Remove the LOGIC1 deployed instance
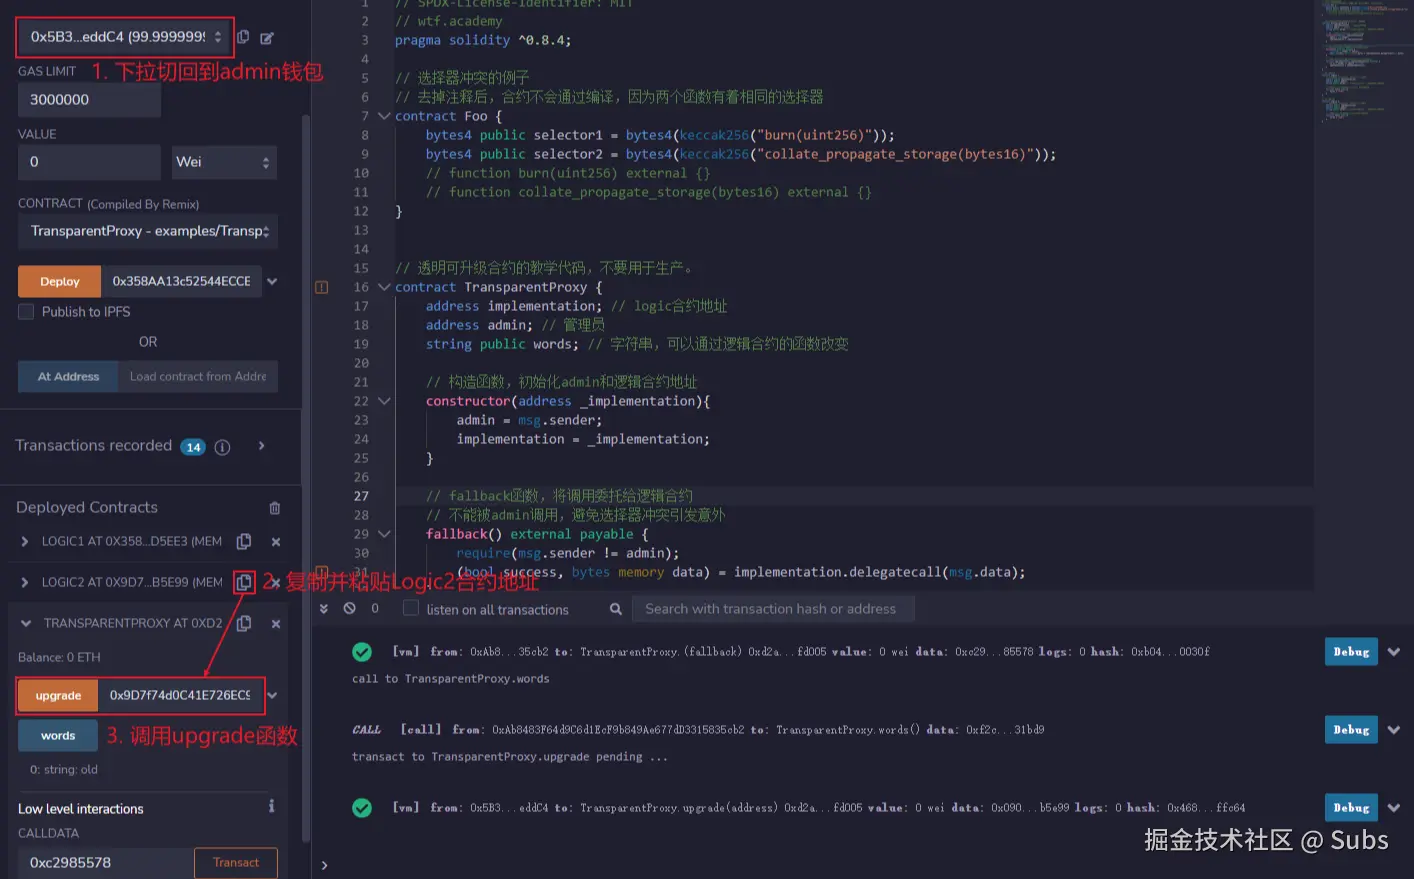This screenshot has width=1414, height=879. point(276,542)
